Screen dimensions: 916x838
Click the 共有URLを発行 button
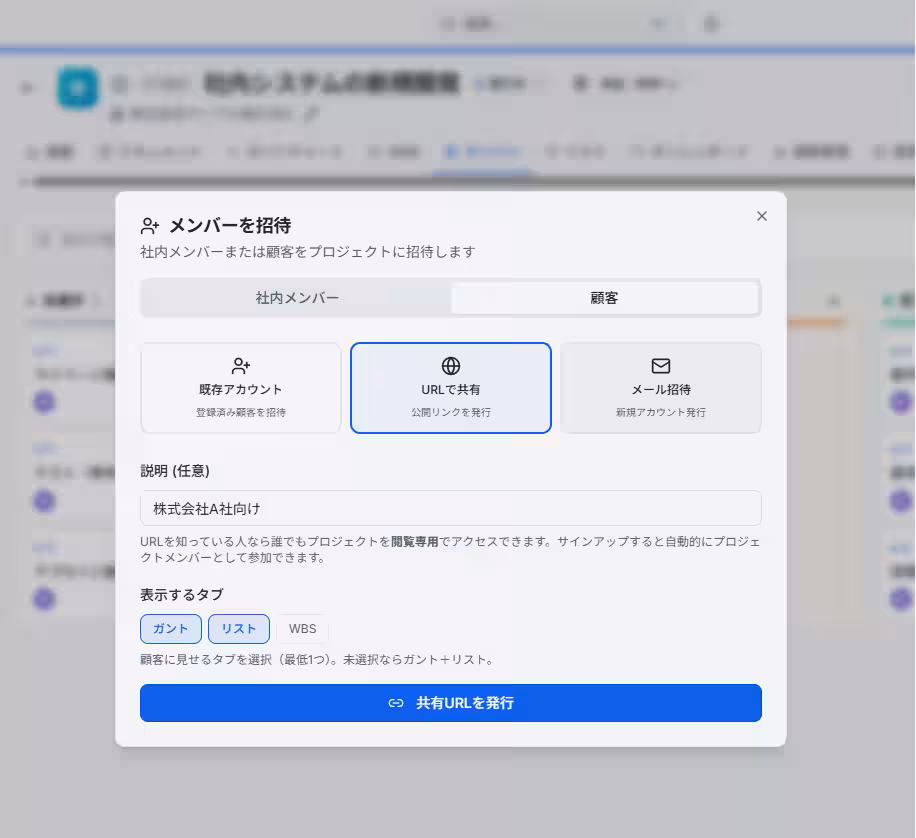(450, 703)
